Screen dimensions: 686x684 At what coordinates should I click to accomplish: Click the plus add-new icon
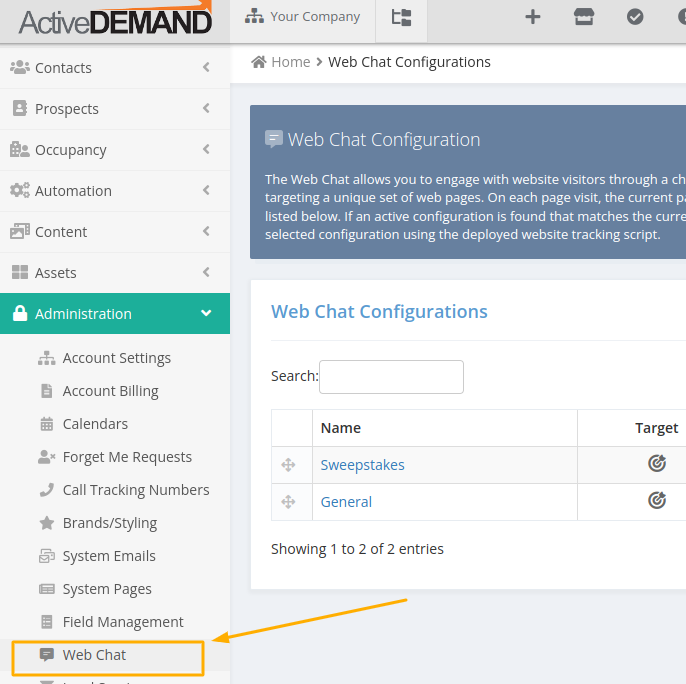tap(532, 17)
